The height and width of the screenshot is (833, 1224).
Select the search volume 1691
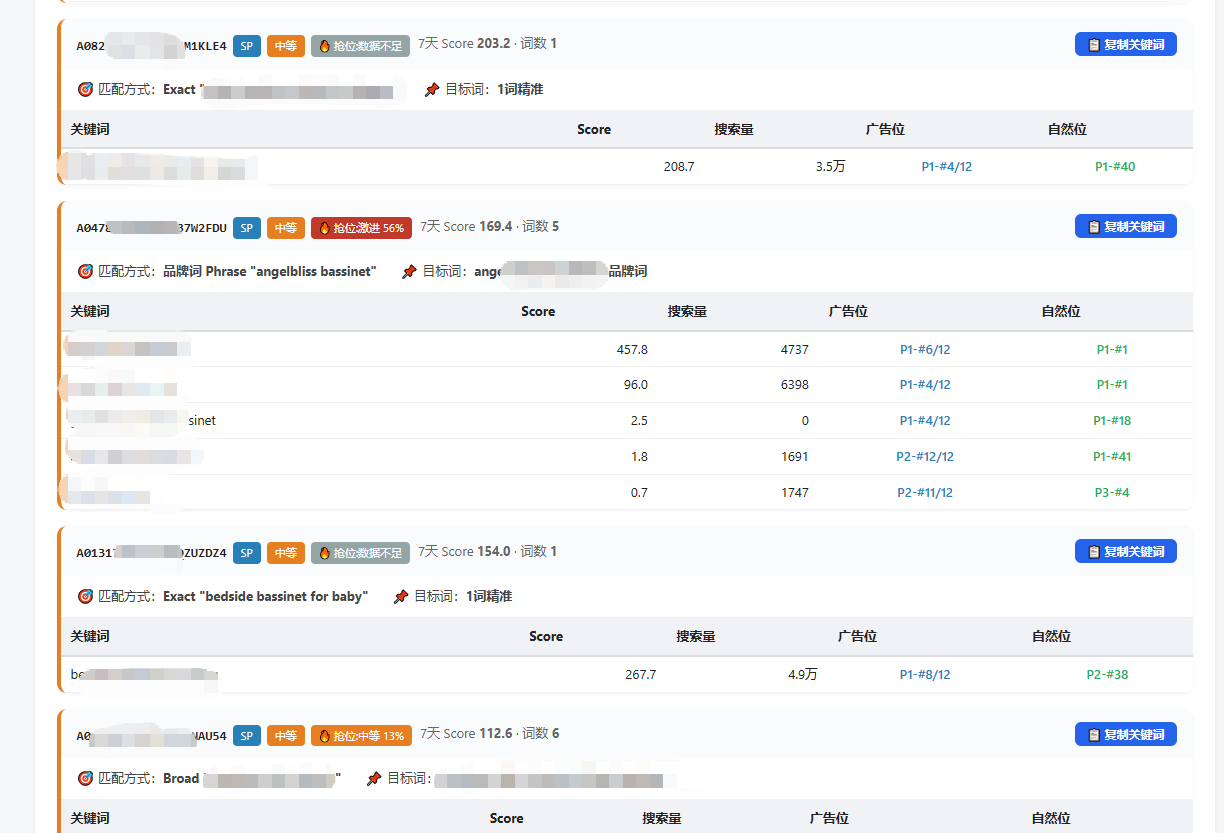point(794,457)
